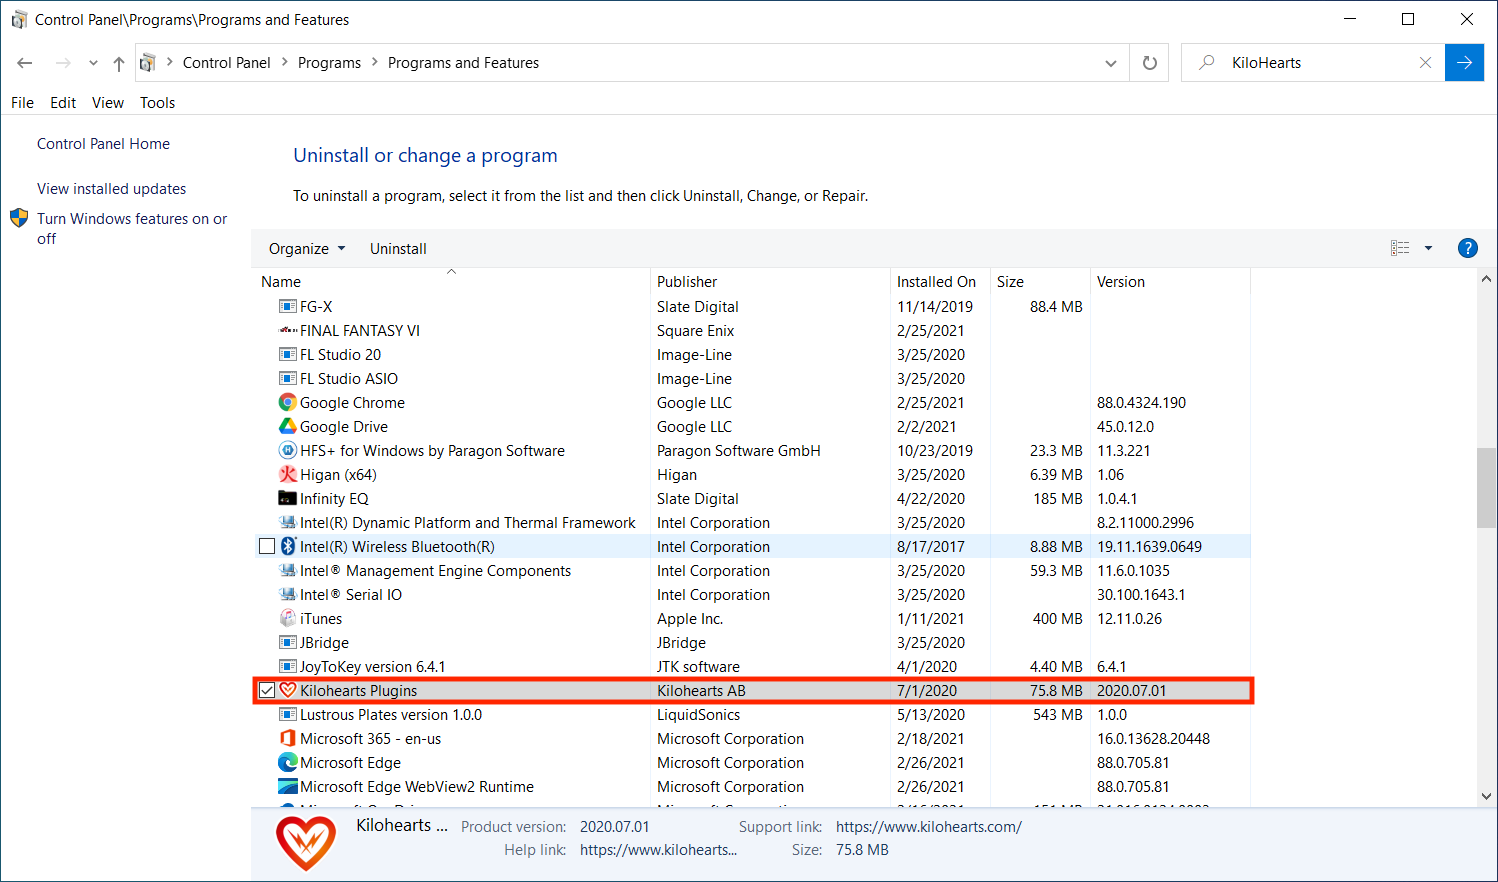Clear the KiloHearts search text

[1425, 63]
